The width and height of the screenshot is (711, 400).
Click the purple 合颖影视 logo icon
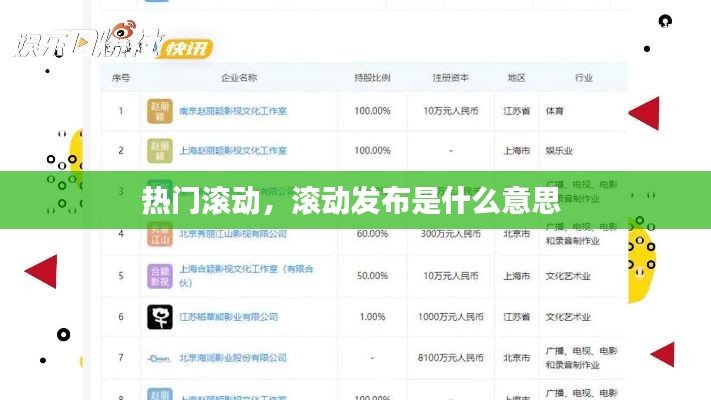click(x=158, y=275)
